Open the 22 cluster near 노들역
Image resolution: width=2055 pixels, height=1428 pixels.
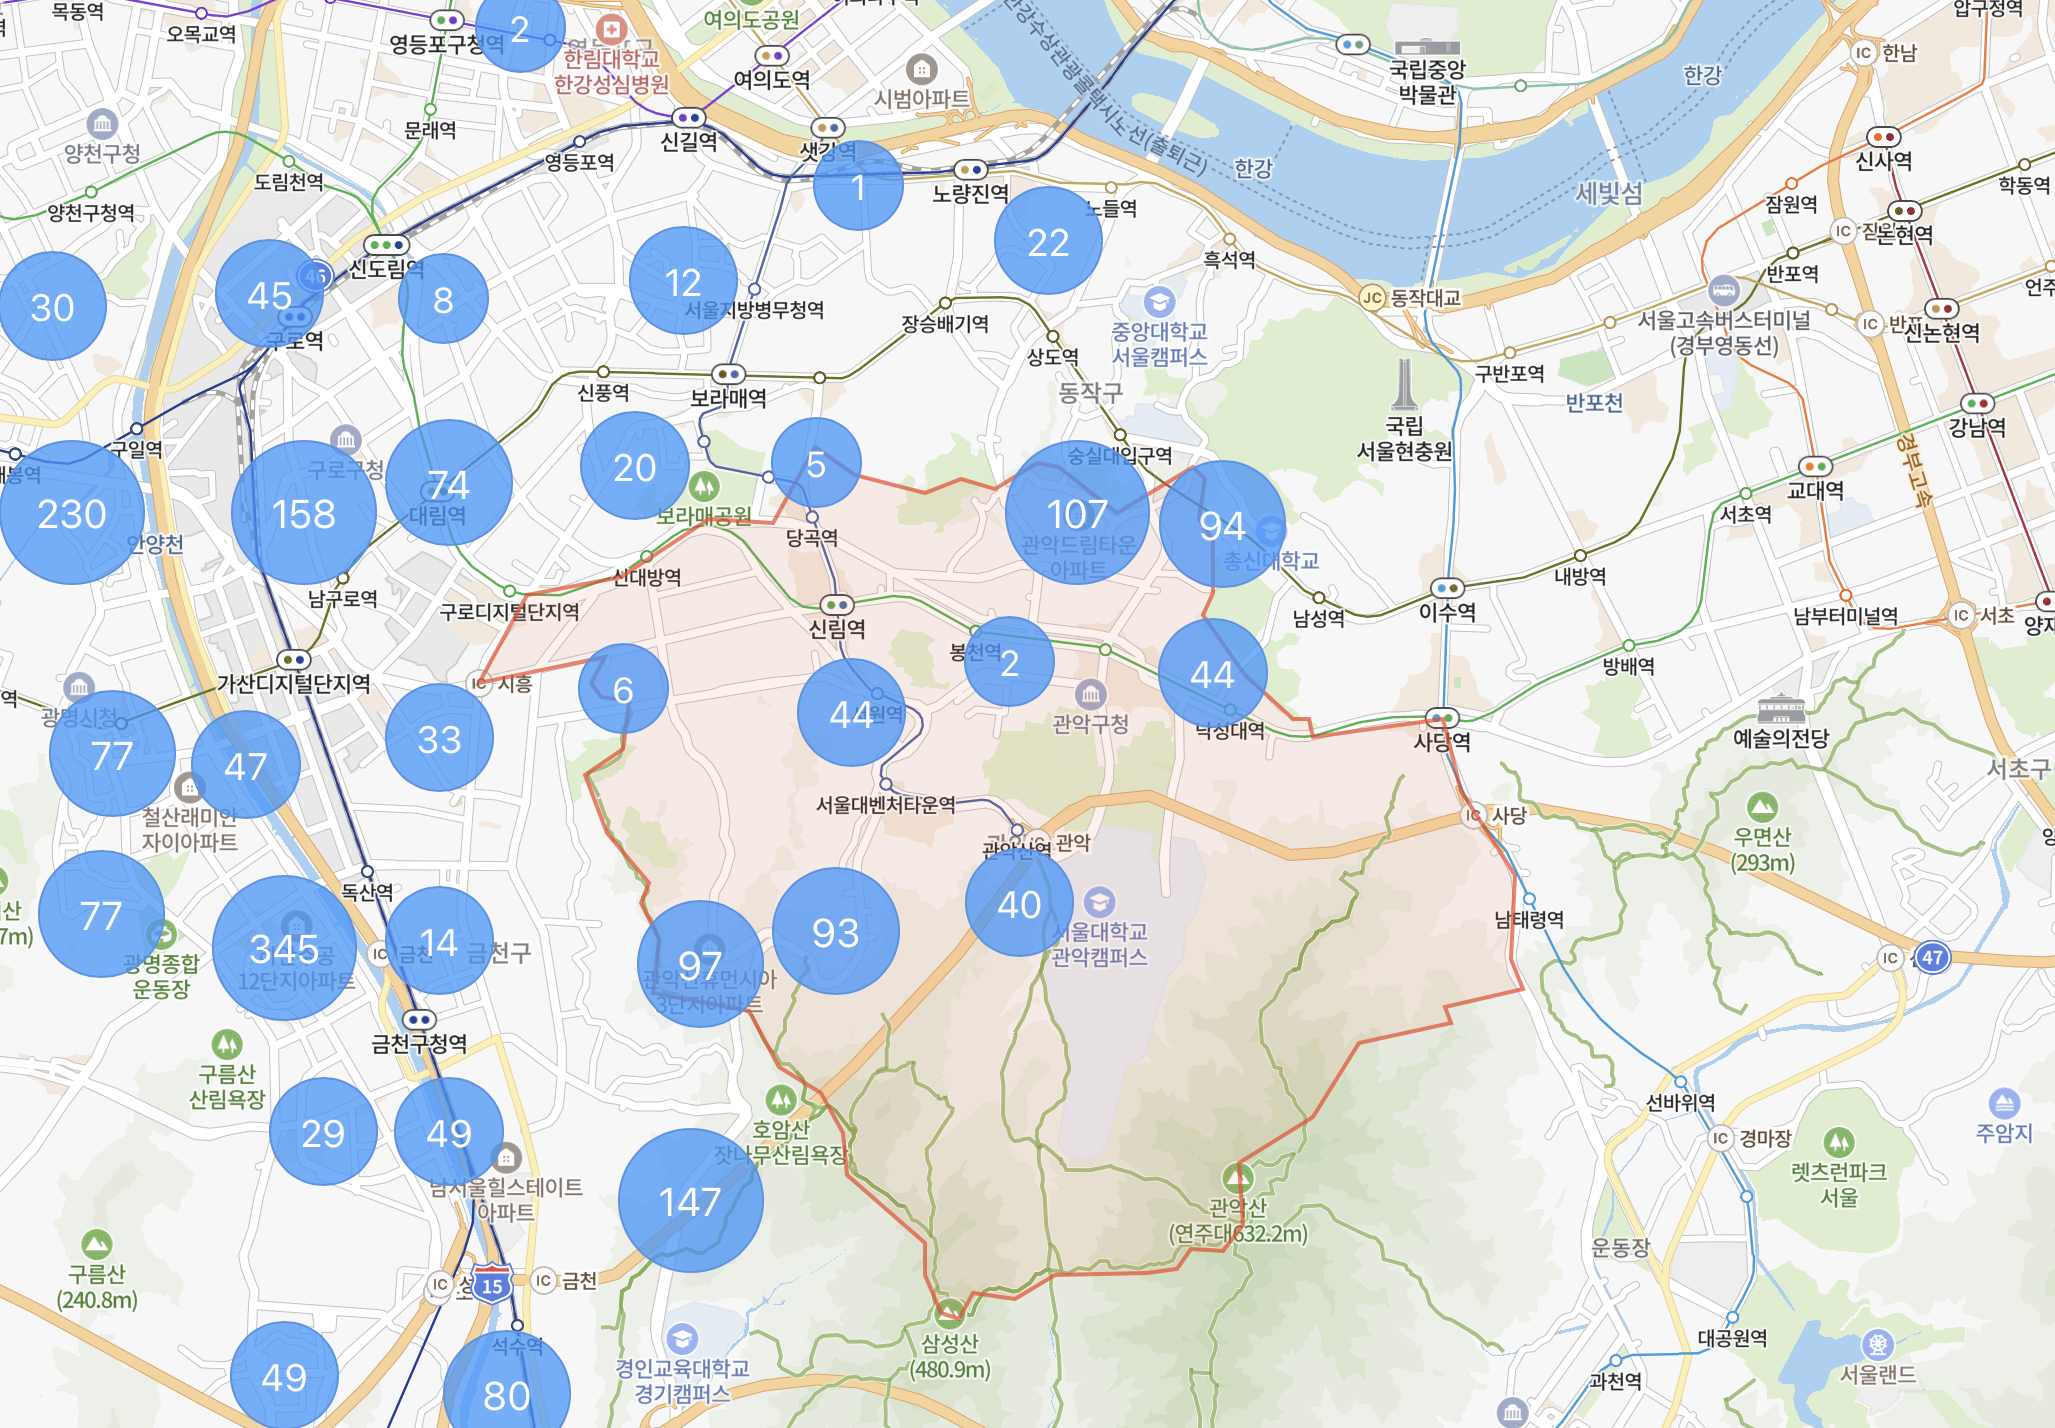(1048, 241)
